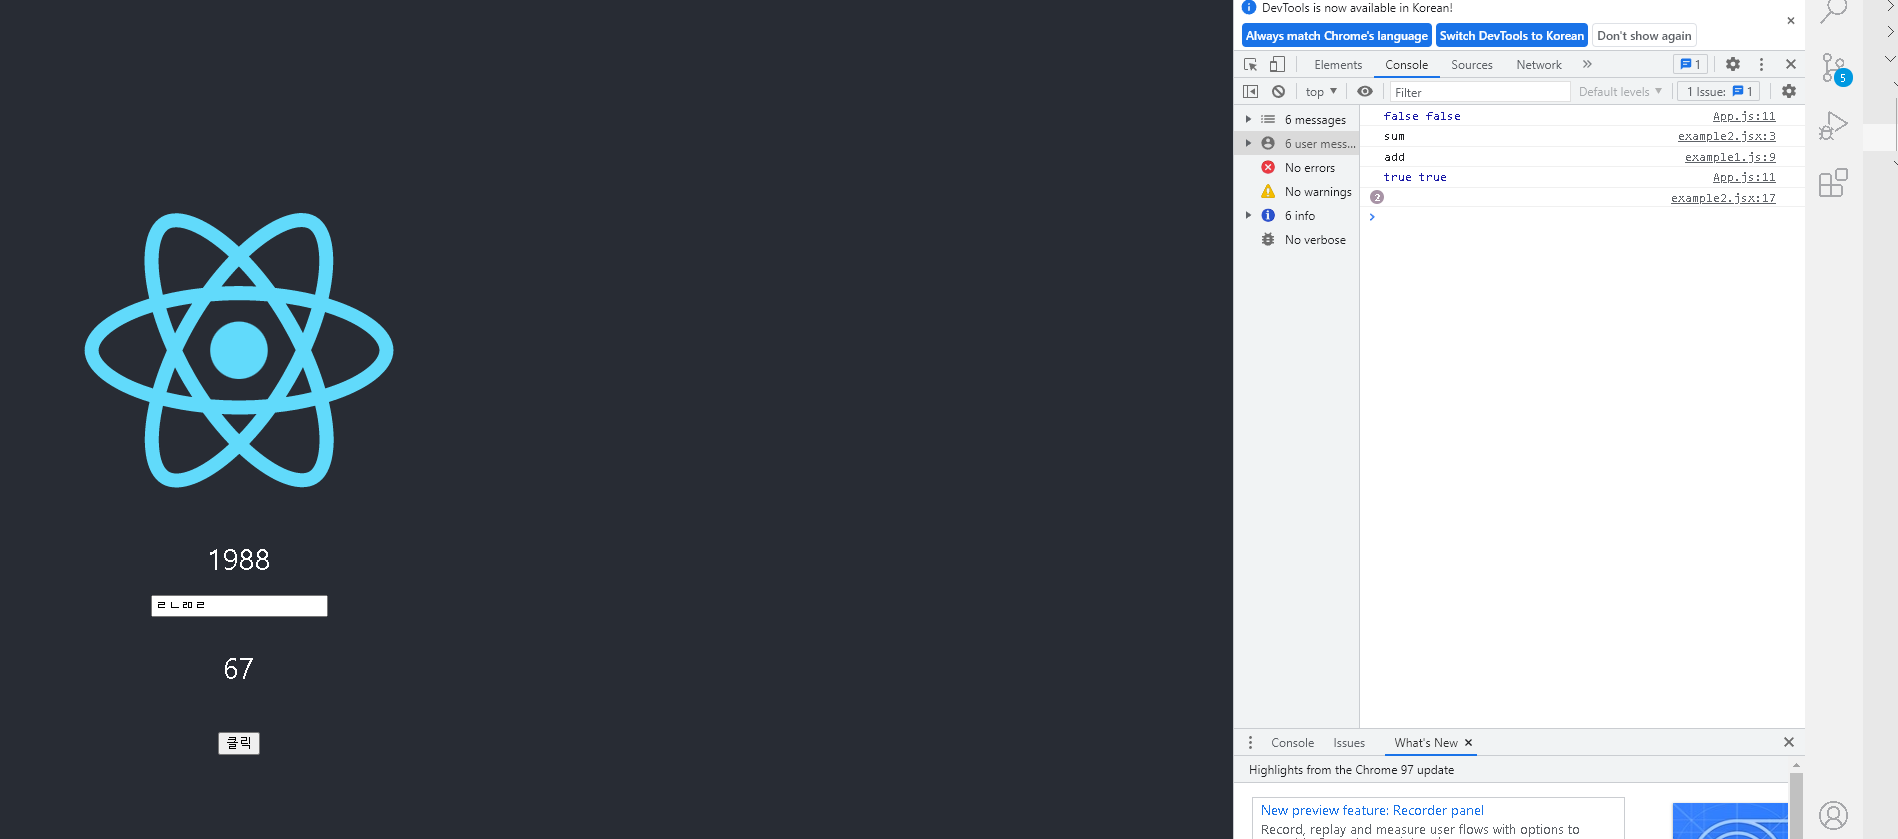Click the 'add' console log message
This screenshot has height=839, width=1898.
click(1394, 157)
